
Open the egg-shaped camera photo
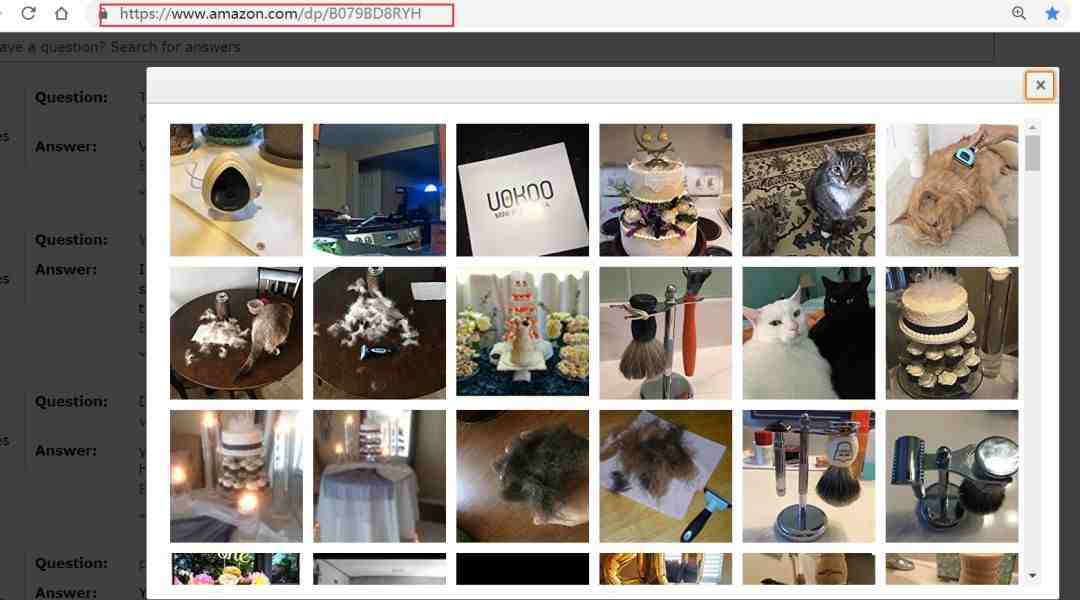(x=236, y=190)
